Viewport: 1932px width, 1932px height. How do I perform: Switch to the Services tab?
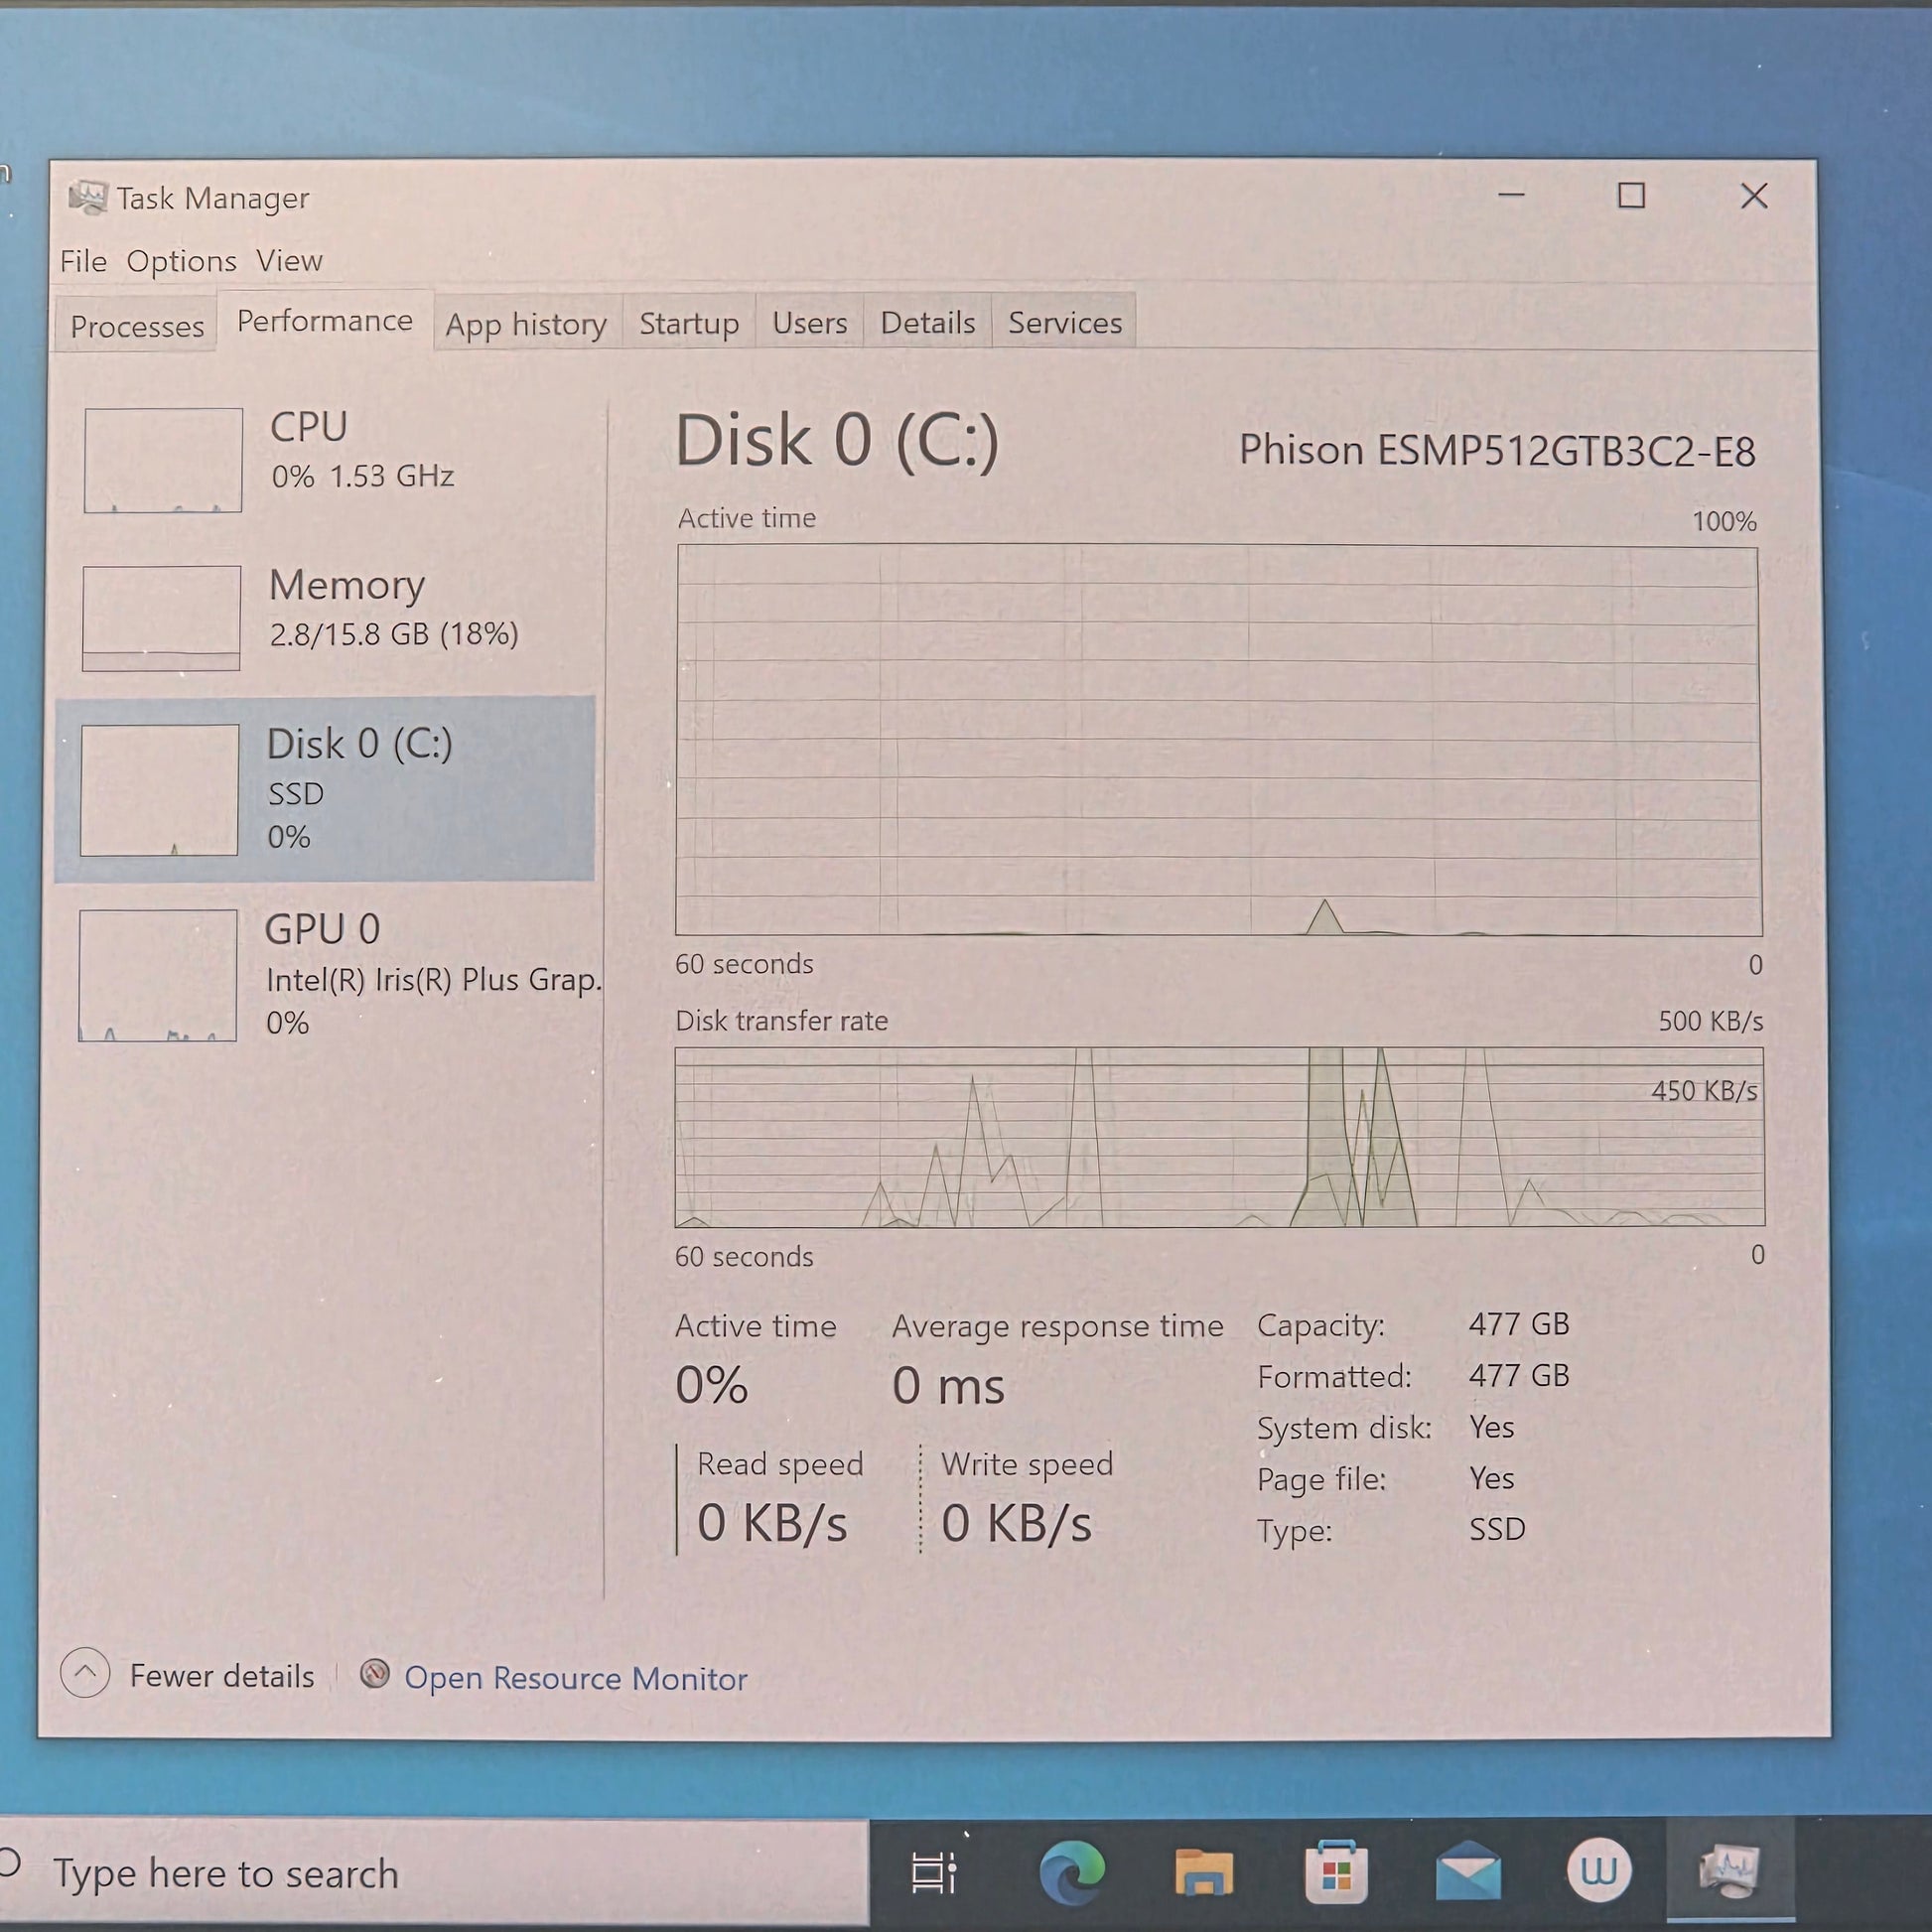[1064, 322]
